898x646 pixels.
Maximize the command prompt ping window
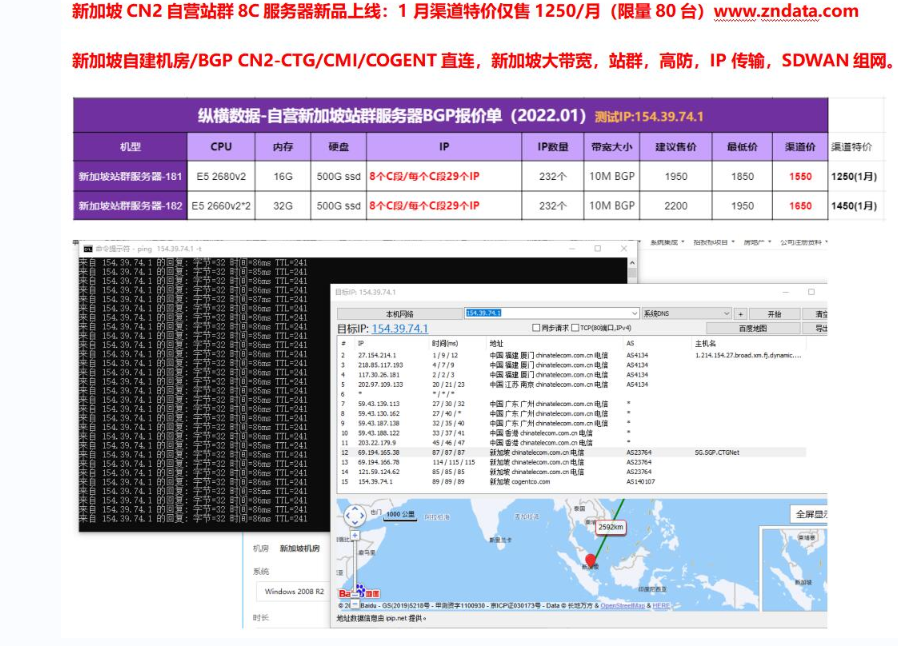click(597, 249)
